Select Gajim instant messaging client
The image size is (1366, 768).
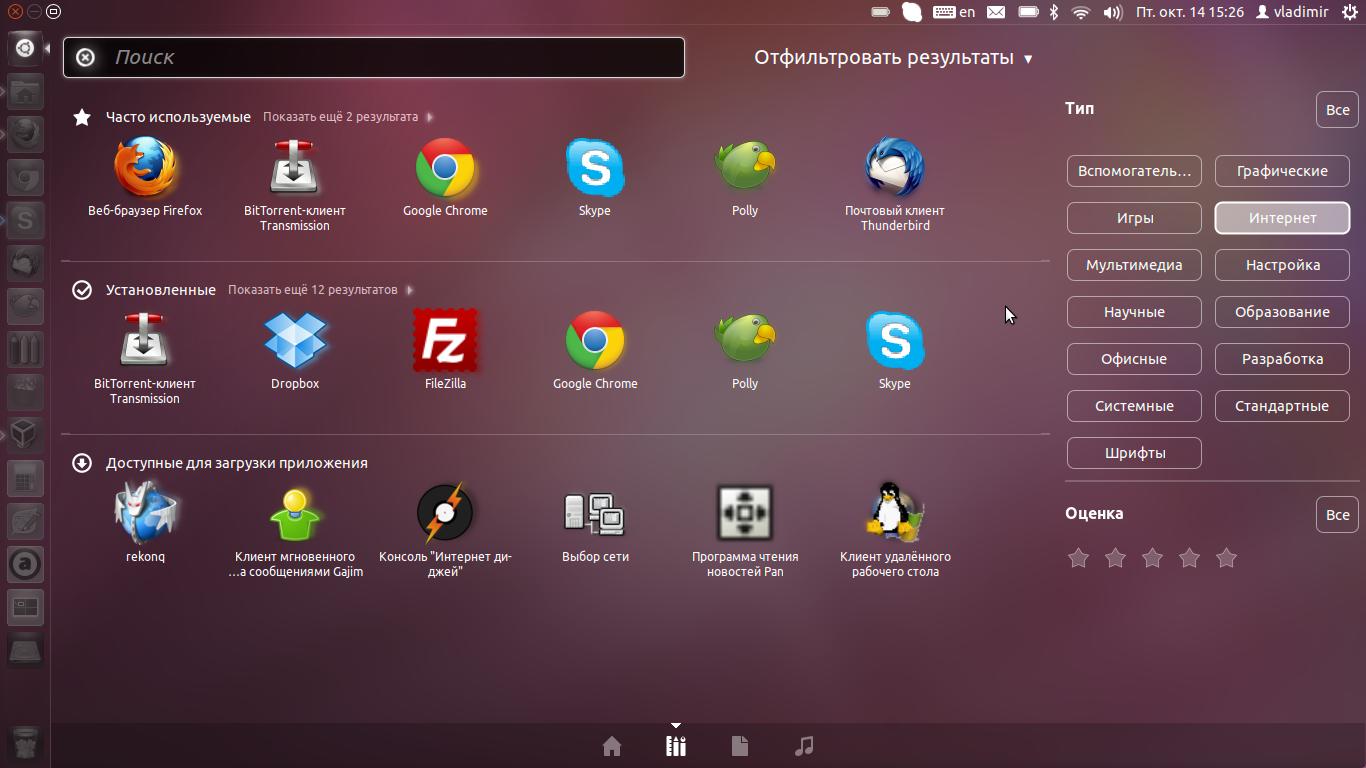point(295,531)
